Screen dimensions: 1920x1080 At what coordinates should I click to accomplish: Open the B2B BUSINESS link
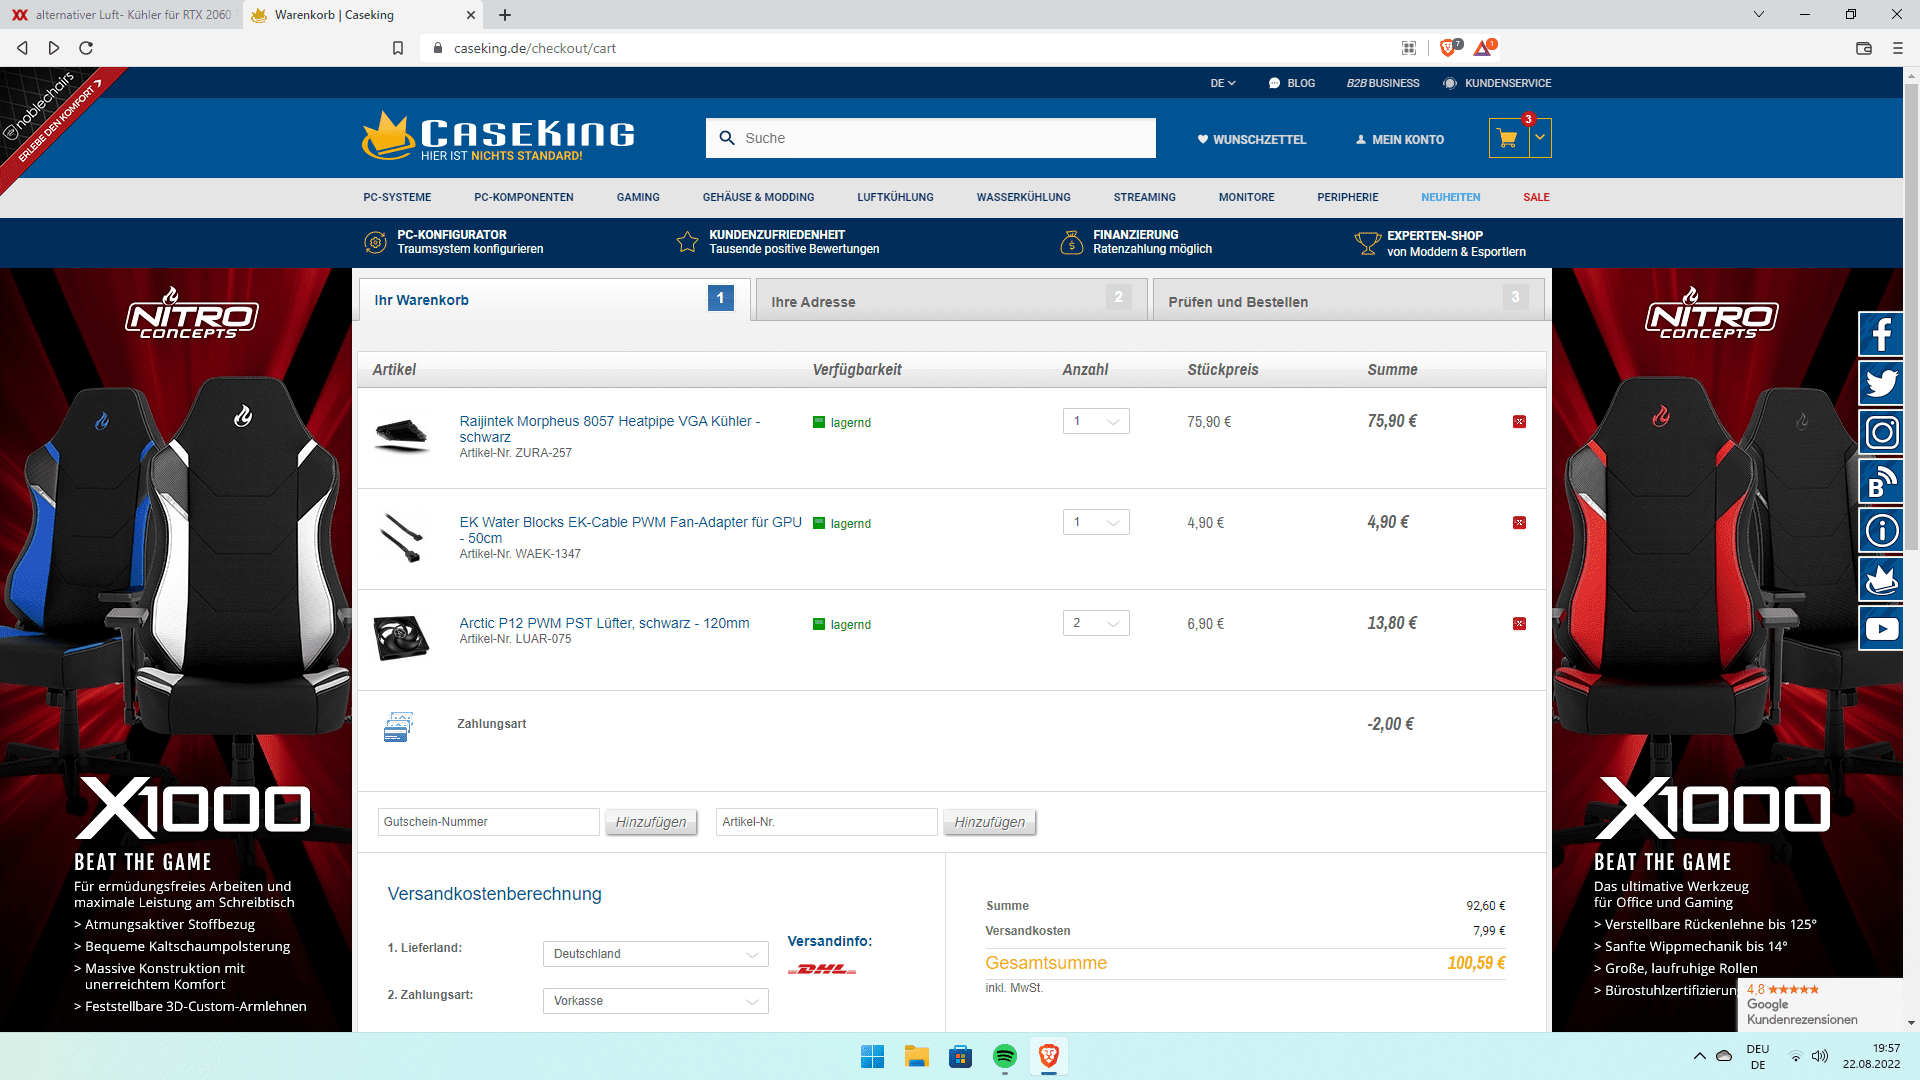(x=1383, y=83)
